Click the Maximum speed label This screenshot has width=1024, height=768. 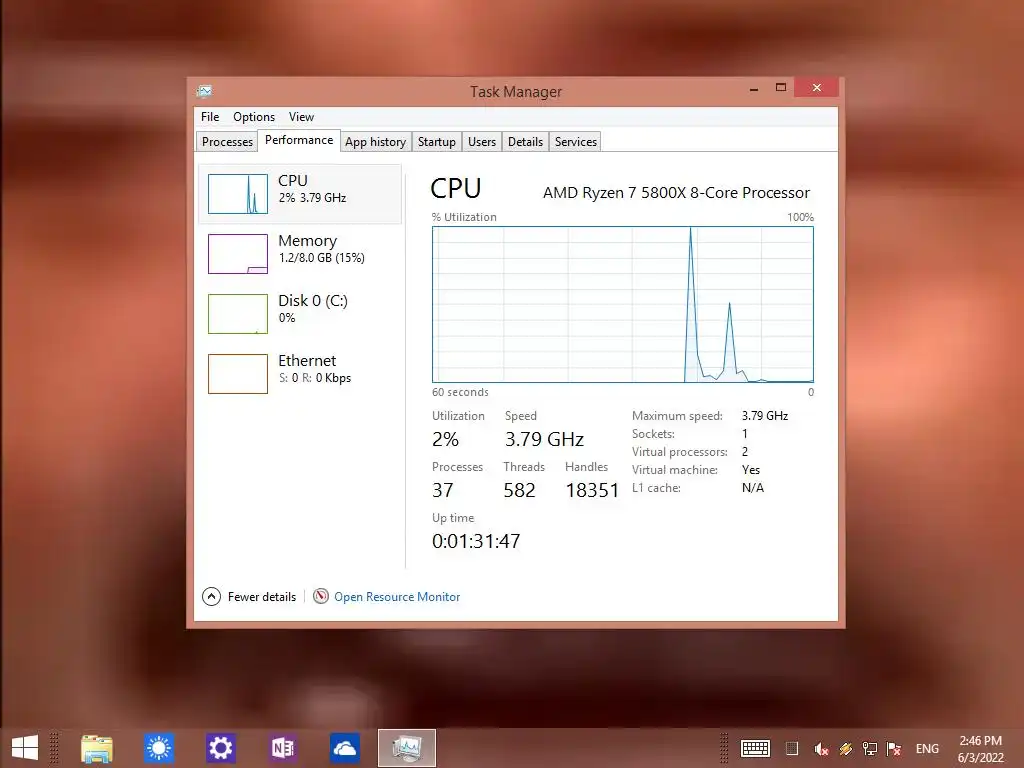[x=677, y=416]
